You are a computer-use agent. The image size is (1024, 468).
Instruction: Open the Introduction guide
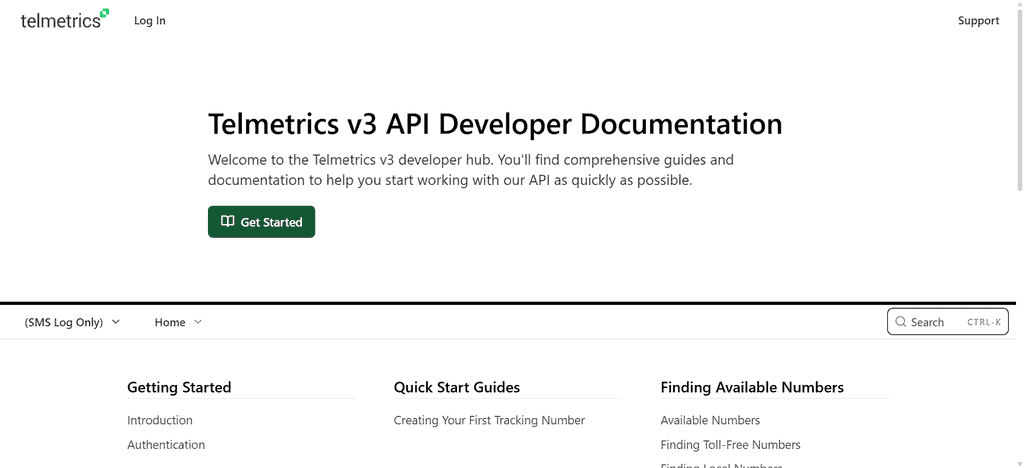point(160,420)
